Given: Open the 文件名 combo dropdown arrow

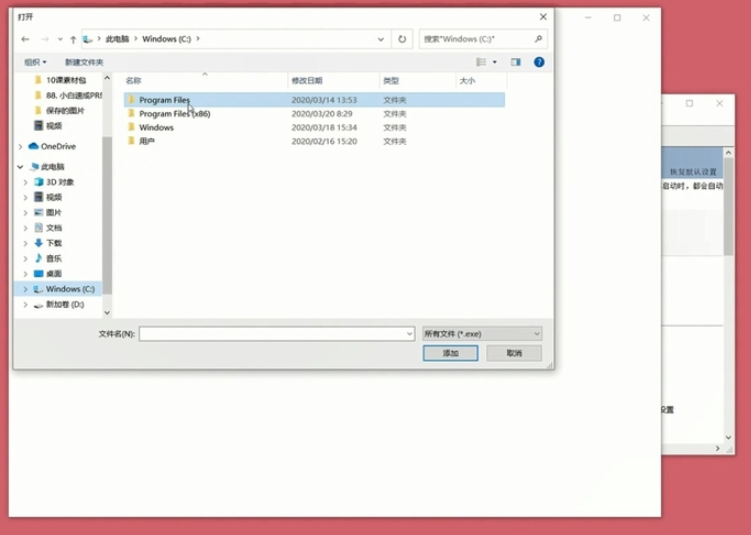Looking at the screenshot, I should coord(410,334).
